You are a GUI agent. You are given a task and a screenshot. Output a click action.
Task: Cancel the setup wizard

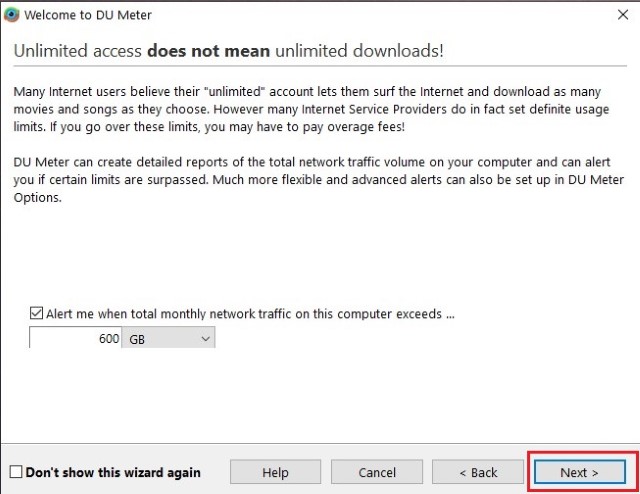[377, 472]
